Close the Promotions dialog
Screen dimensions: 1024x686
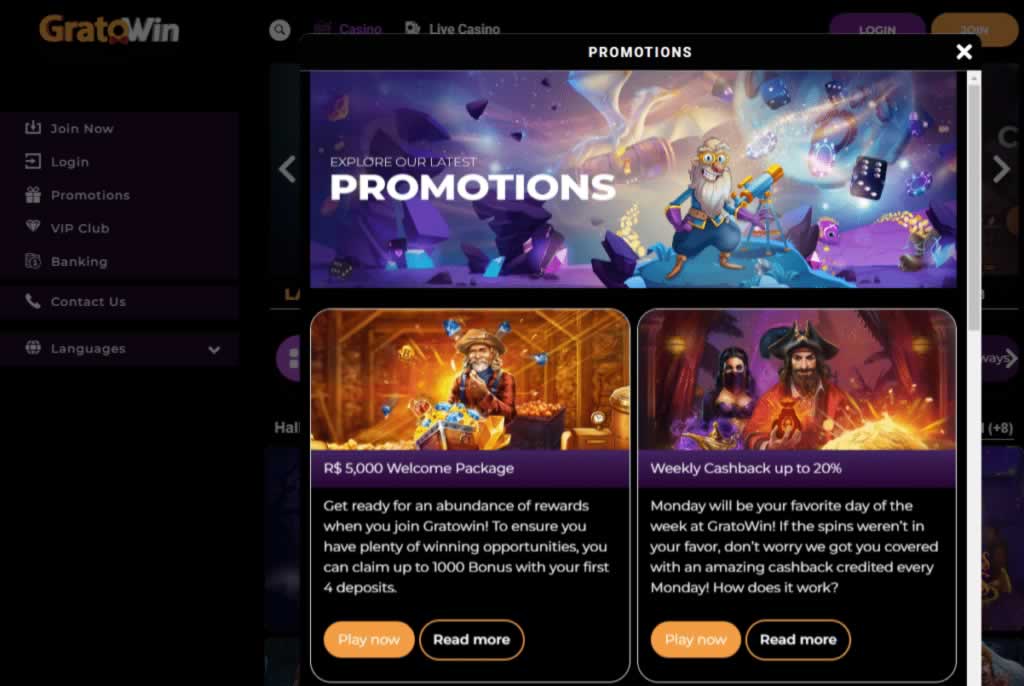click(x=964, y=52)
